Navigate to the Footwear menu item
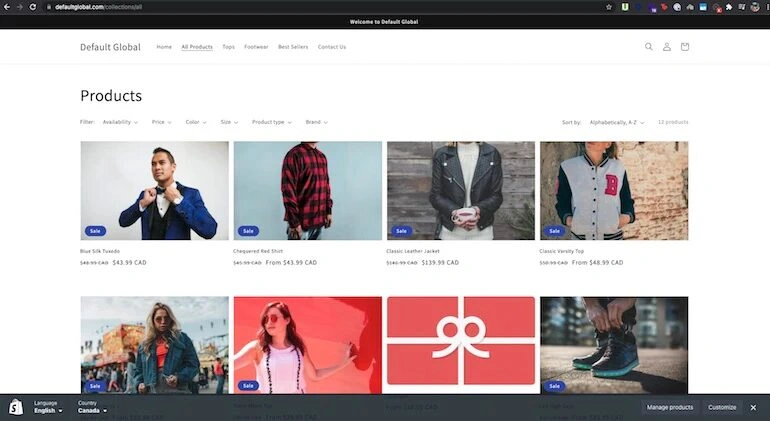770x421 pixels. click(256, 47)
